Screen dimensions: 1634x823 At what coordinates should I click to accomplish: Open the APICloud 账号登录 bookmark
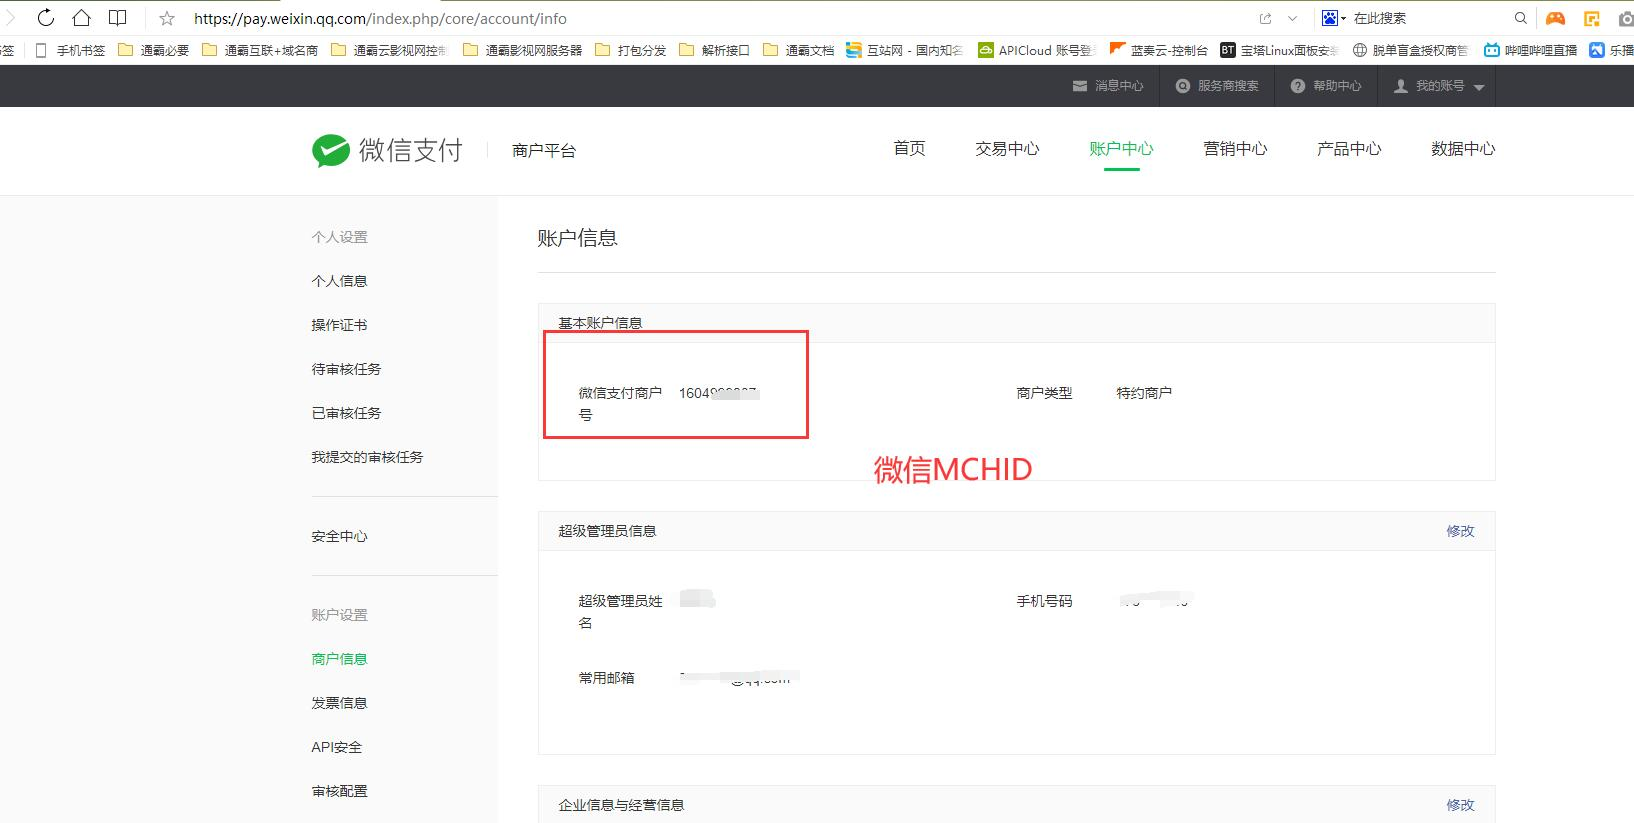point(1036,50)
